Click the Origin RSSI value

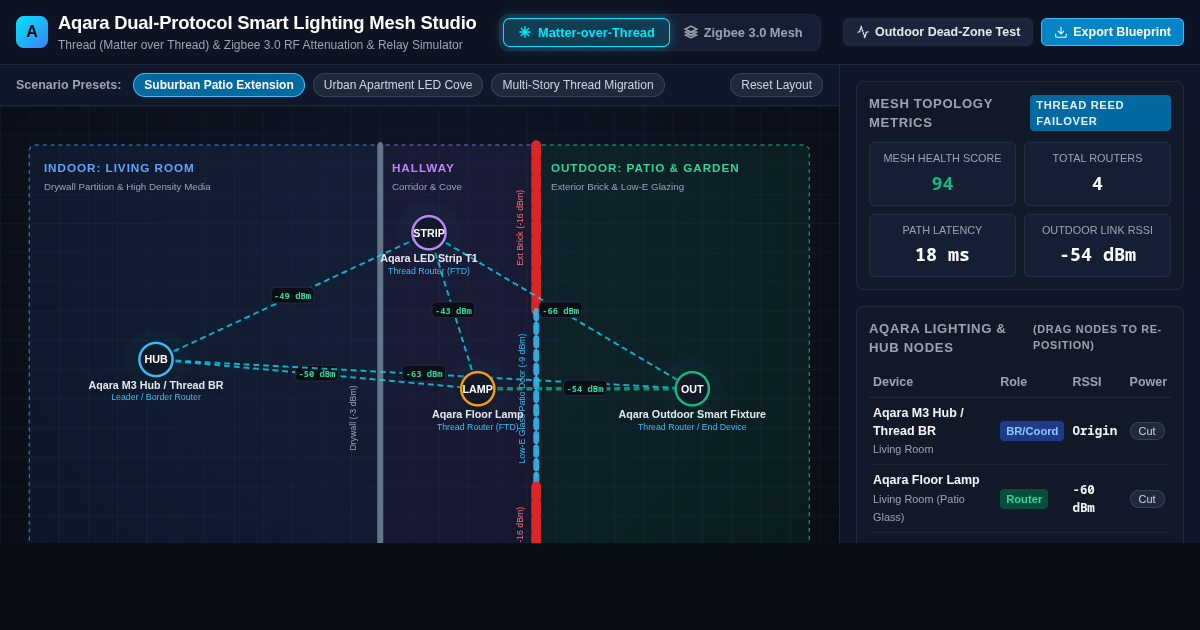point(1095,431)
